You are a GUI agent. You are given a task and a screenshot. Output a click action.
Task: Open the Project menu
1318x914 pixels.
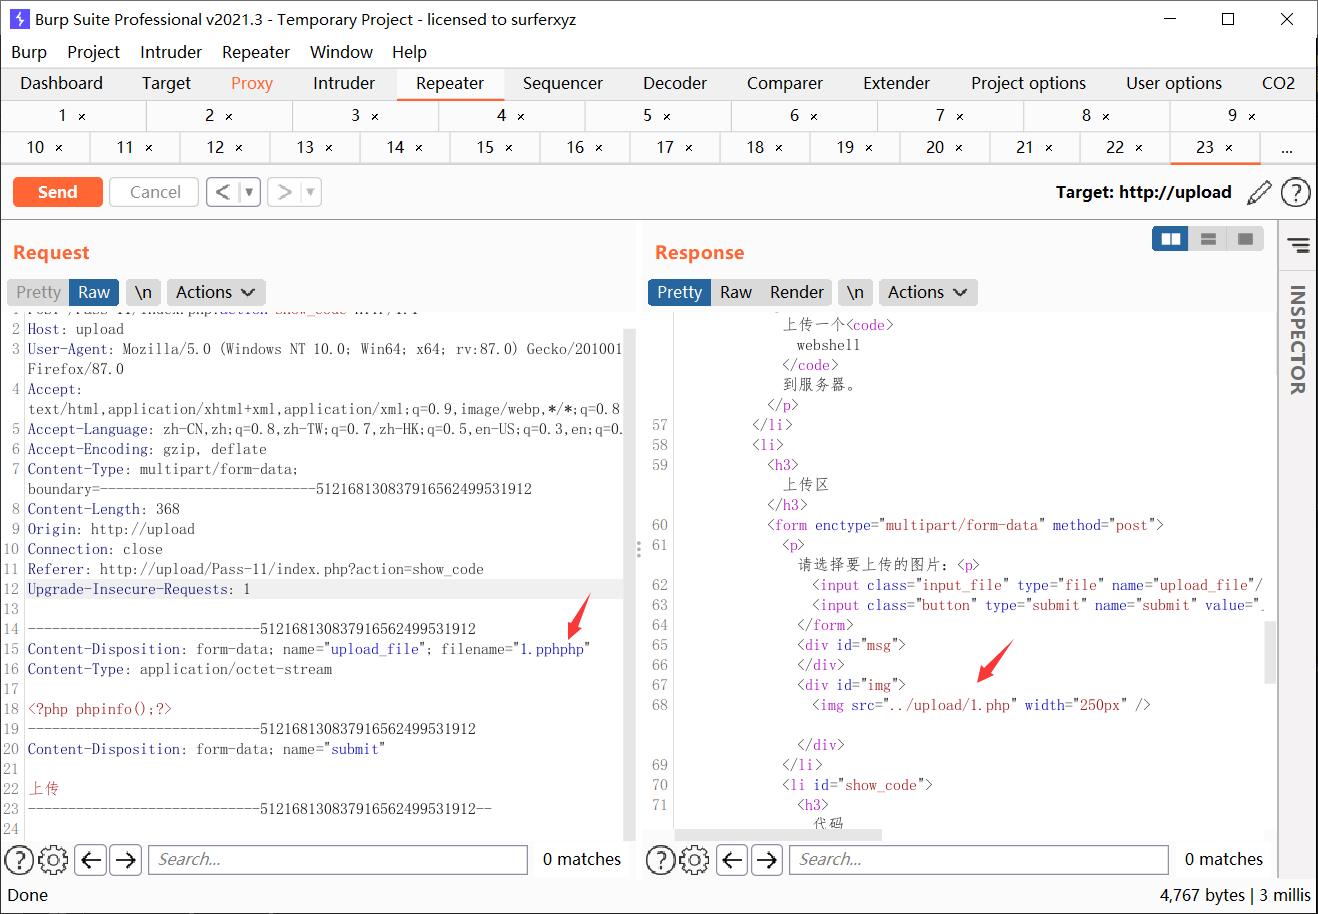click(93, 52)
